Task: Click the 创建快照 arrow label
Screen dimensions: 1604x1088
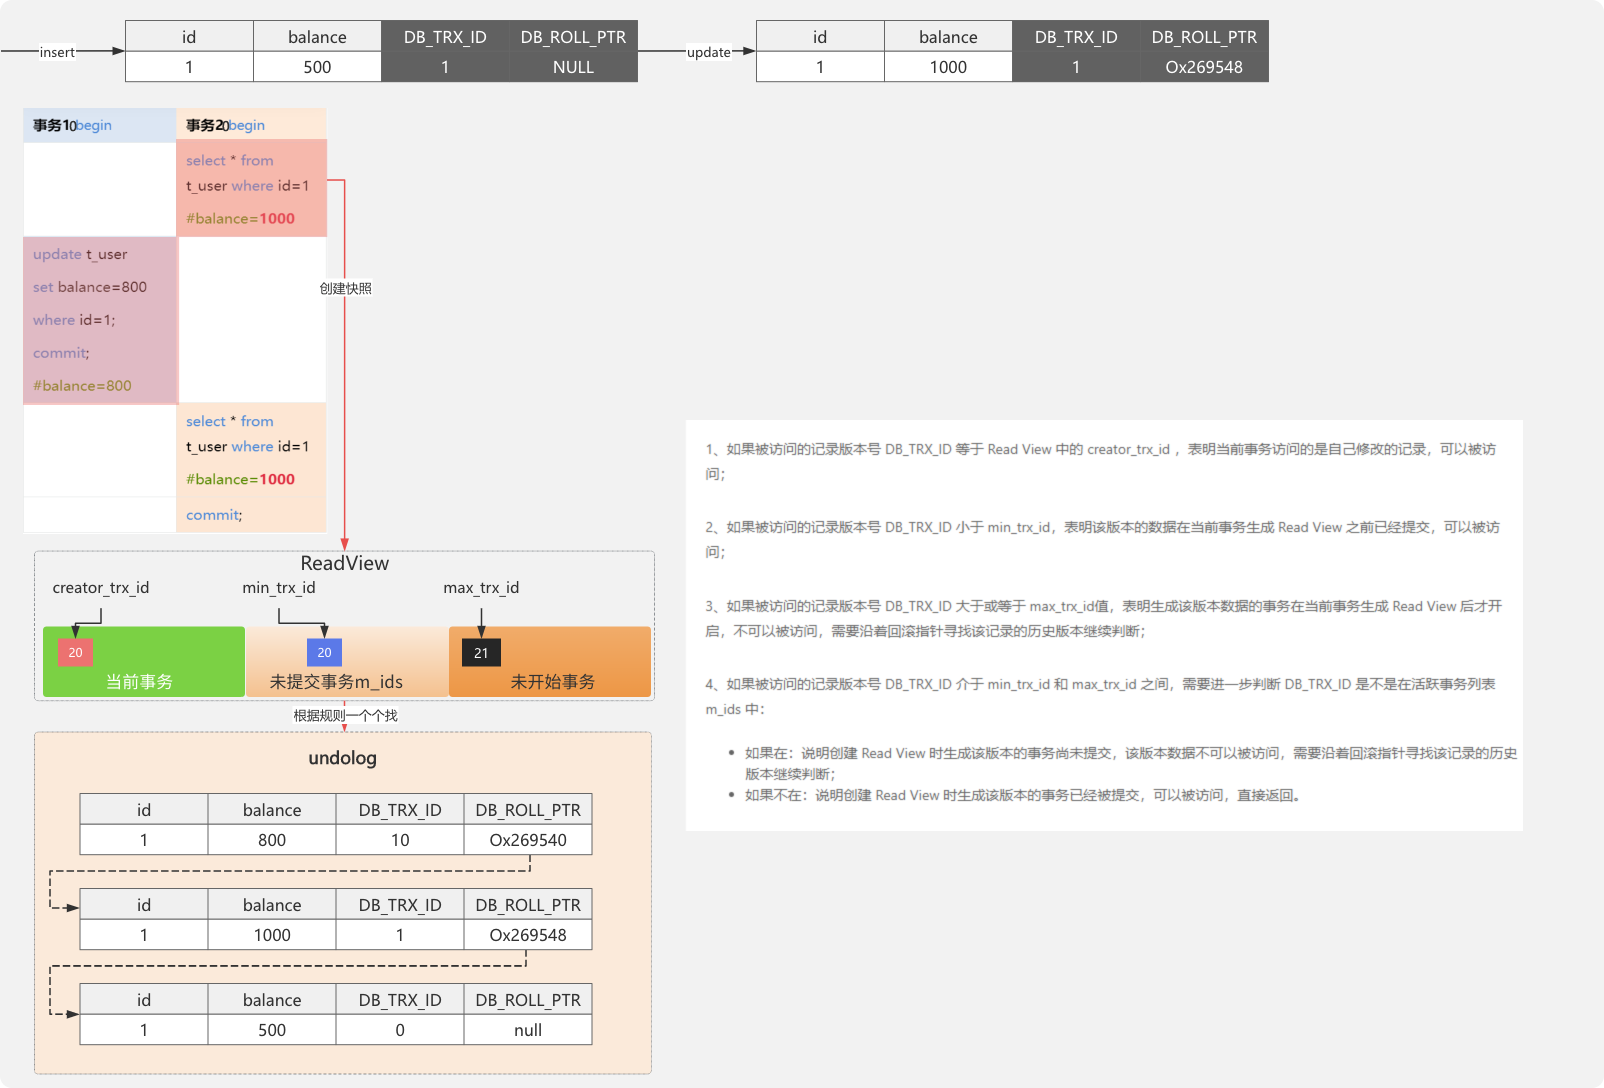Action: click(x=345, y=289)
